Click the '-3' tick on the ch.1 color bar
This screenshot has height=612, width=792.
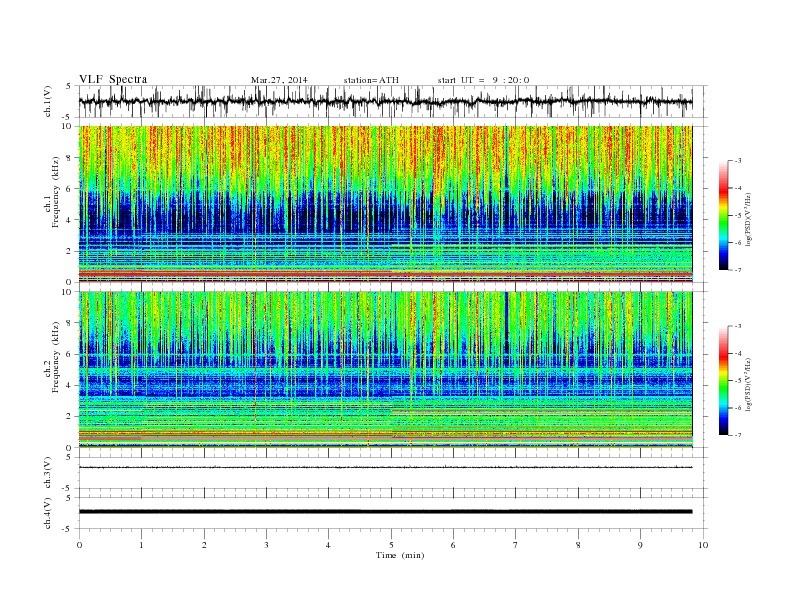click(738, 161)
